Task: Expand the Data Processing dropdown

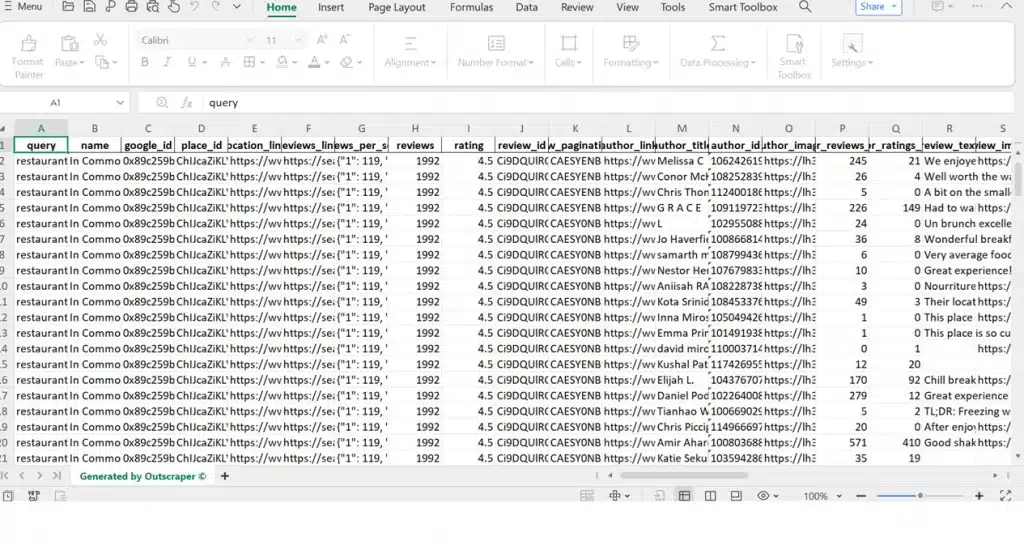Action: tap(718, 63)
